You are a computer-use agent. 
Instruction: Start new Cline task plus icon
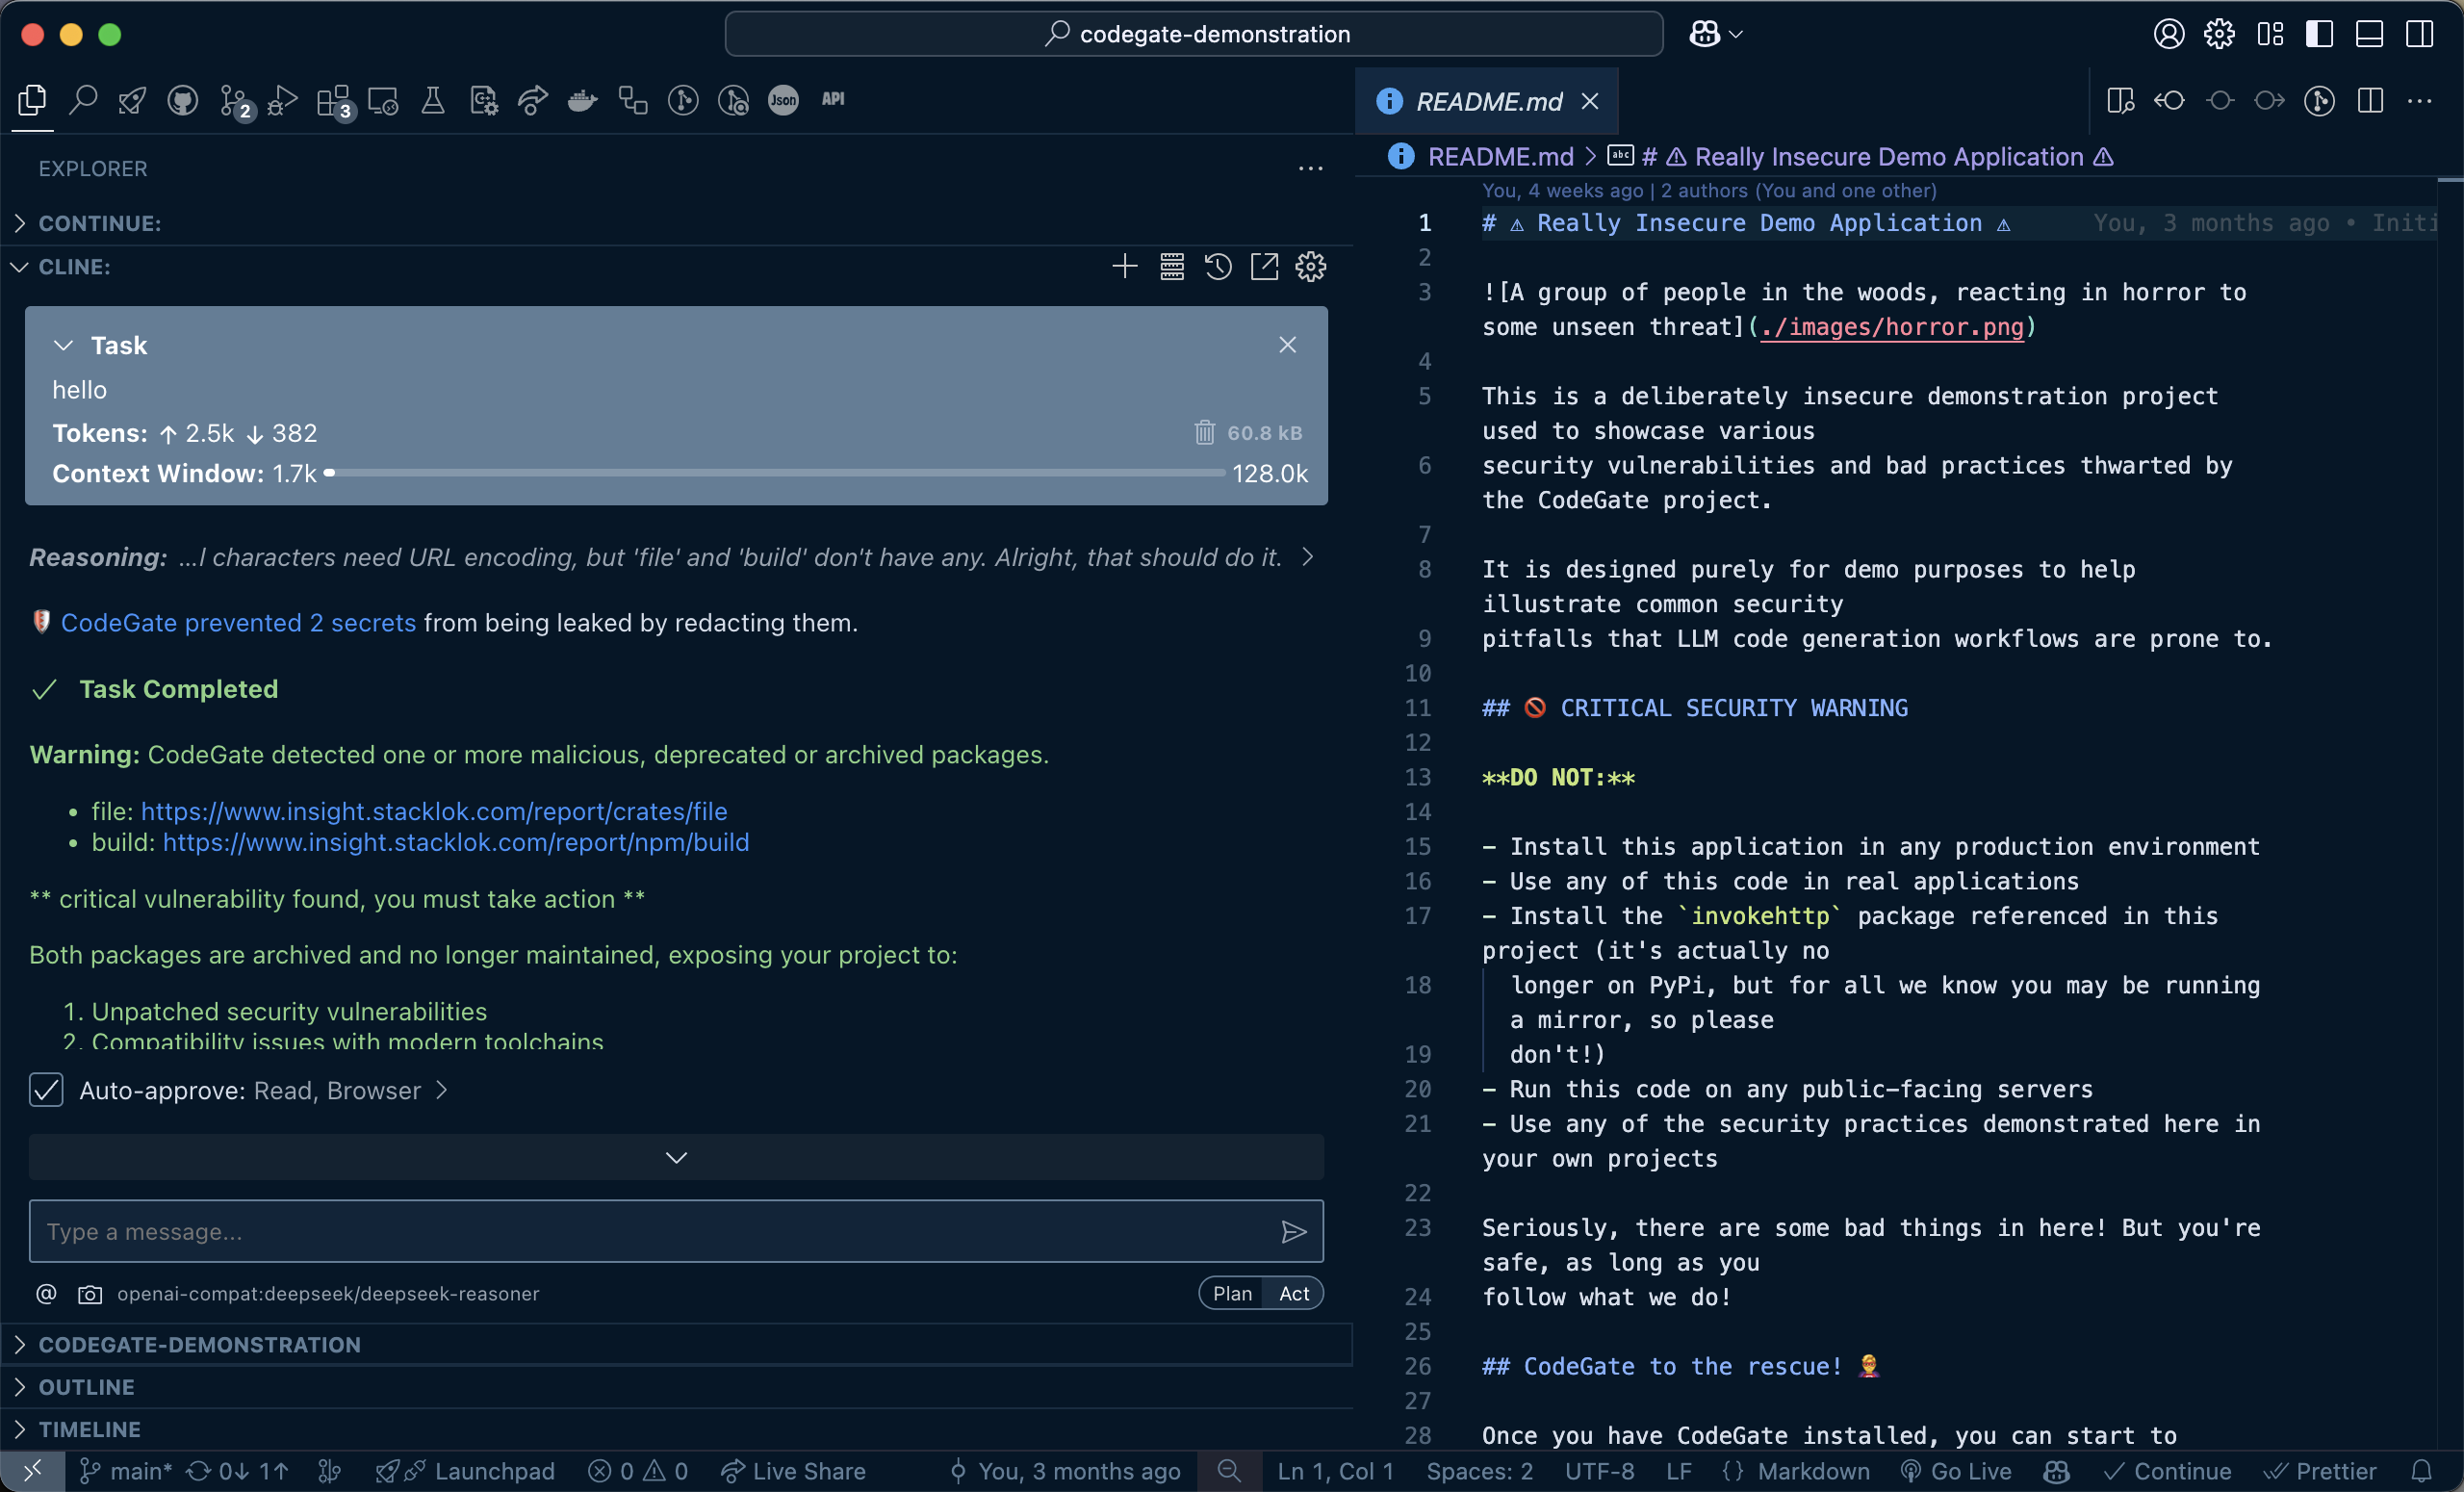1124,266
